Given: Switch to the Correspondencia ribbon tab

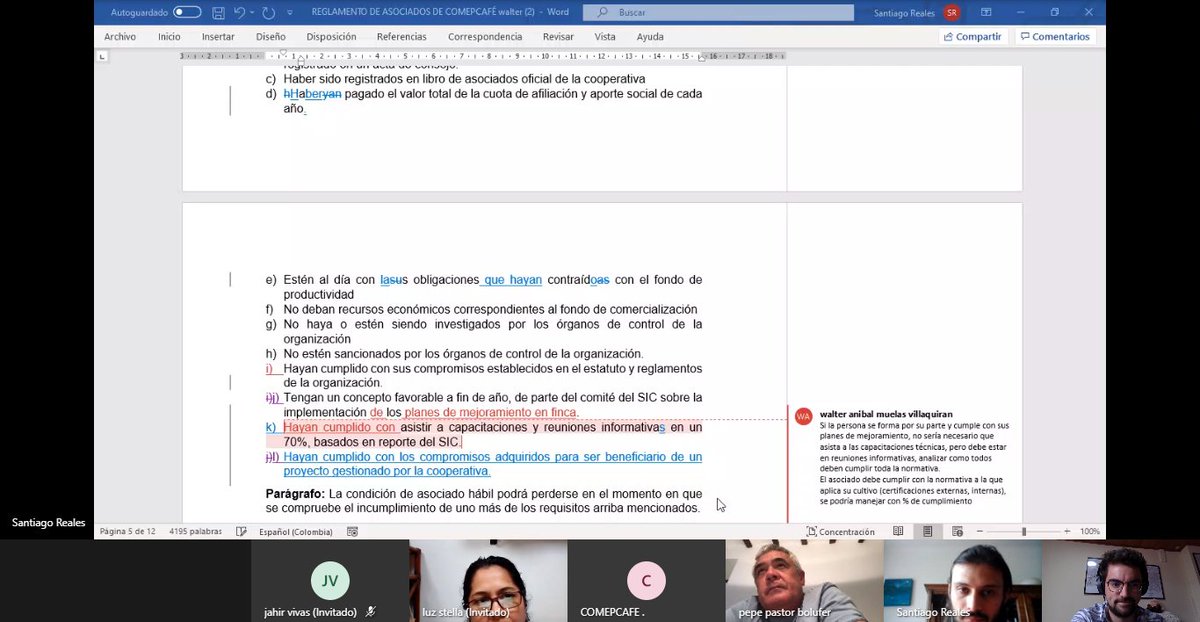Looking at the screenshot, I should [x=485, y=37].
